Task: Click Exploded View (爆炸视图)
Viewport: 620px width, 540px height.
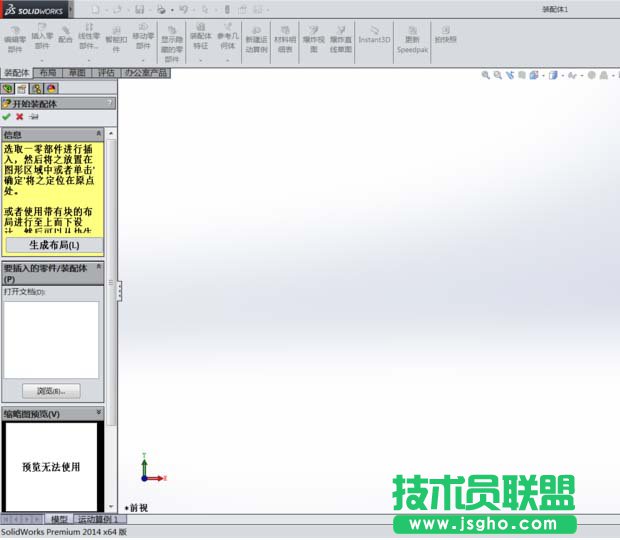Action: 314,40
